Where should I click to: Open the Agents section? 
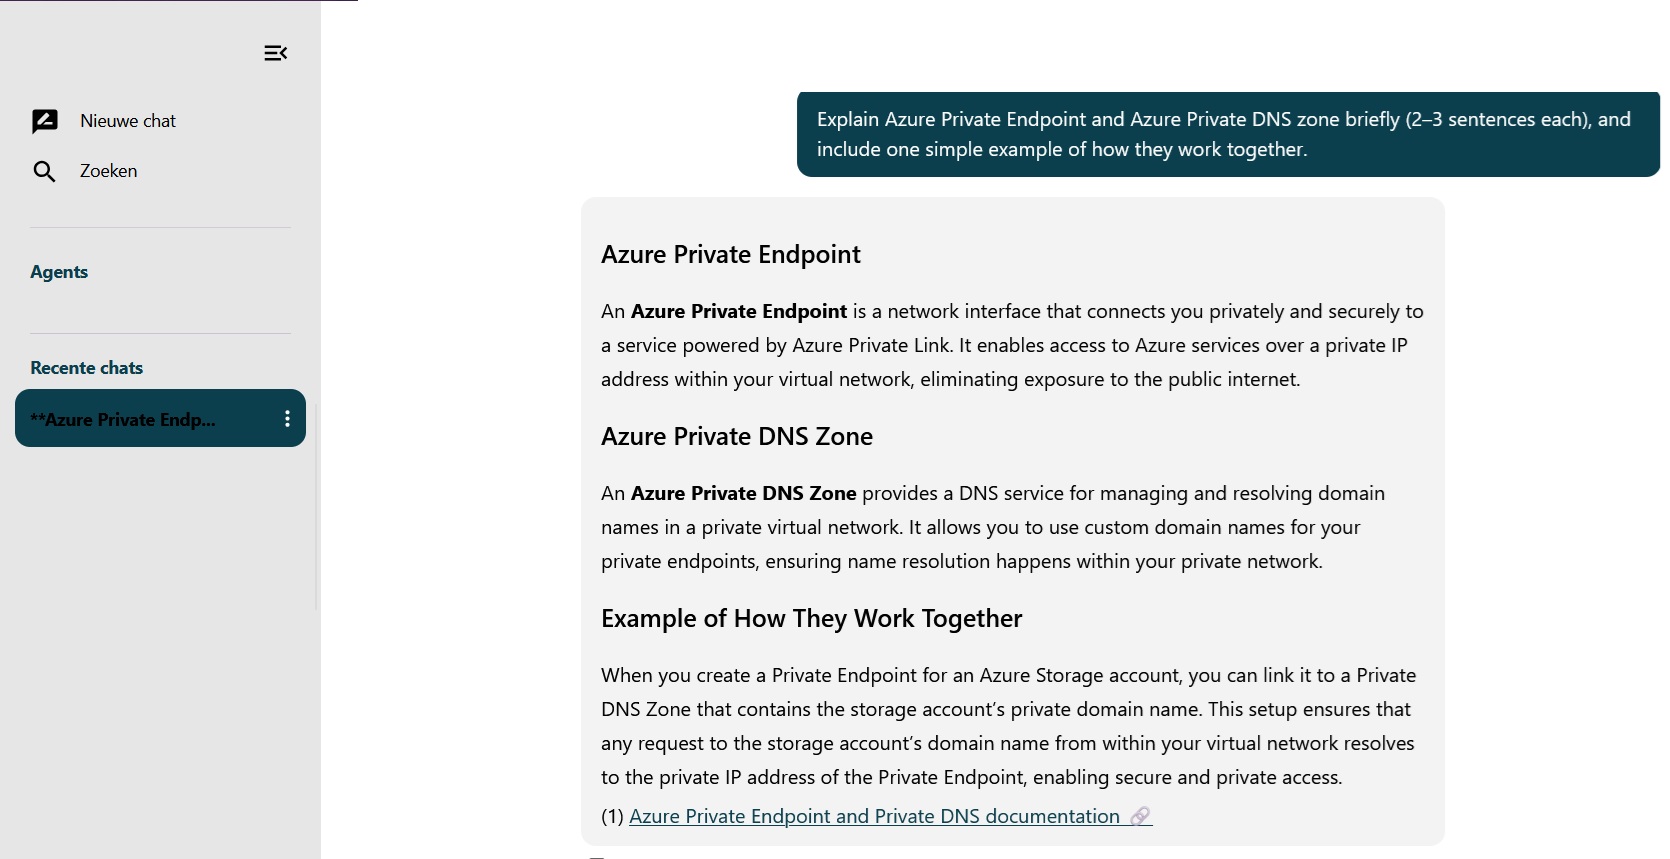[x=59, y=272]
